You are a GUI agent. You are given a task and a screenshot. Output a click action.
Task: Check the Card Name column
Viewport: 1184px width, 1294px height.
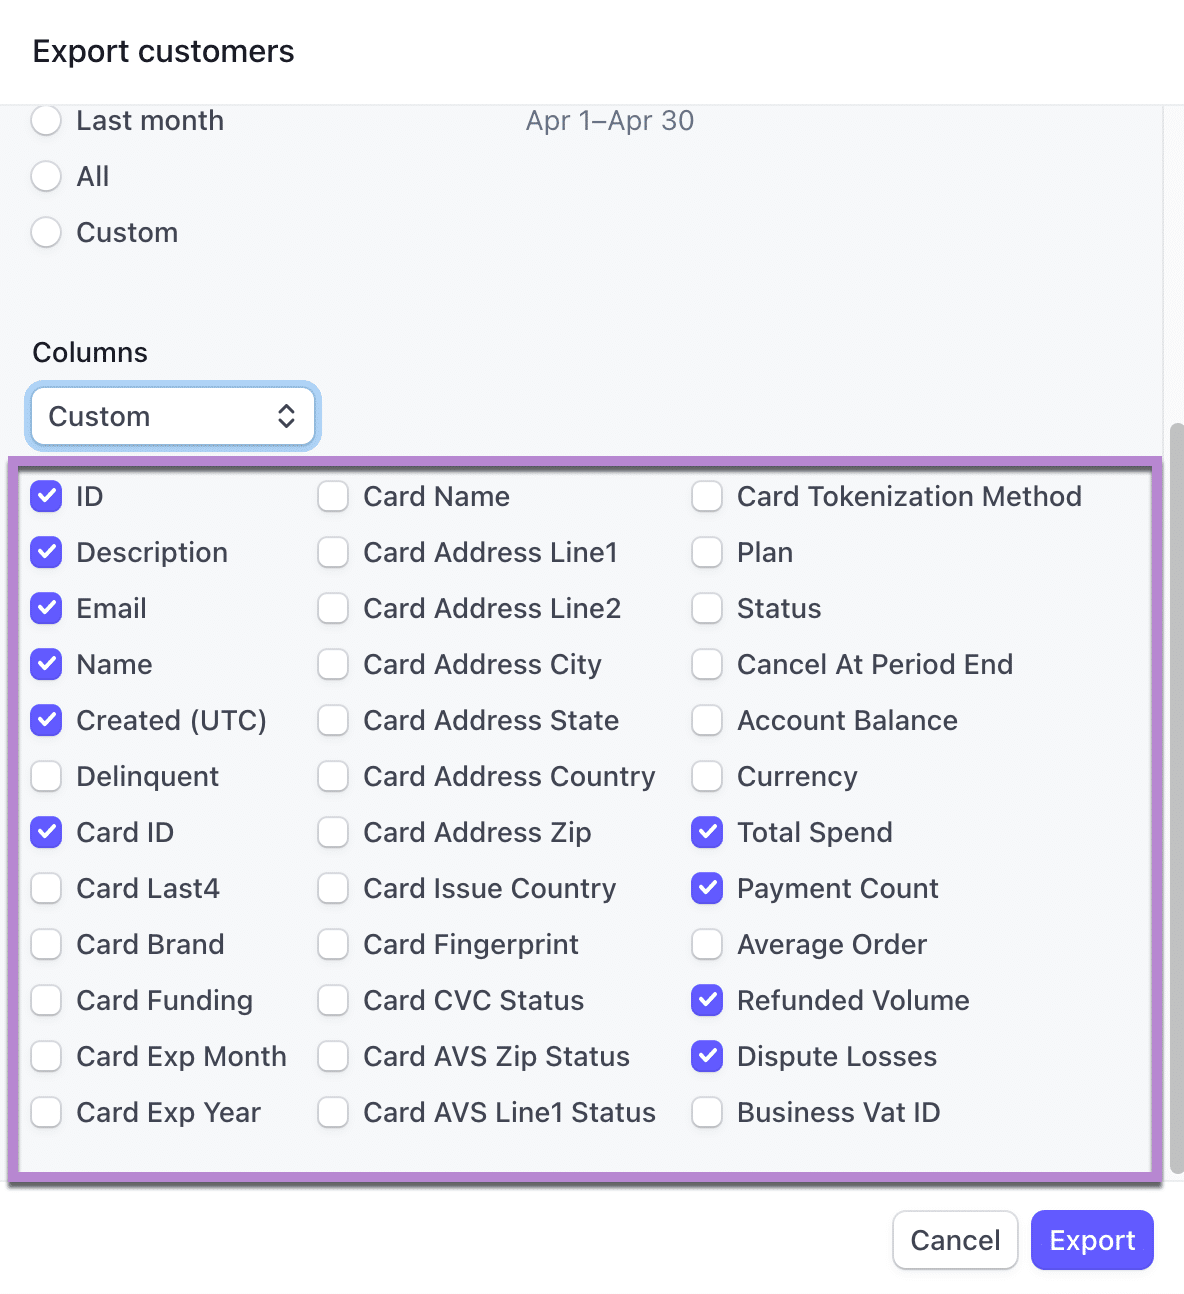pyautogui.click(x=333, y=497)
